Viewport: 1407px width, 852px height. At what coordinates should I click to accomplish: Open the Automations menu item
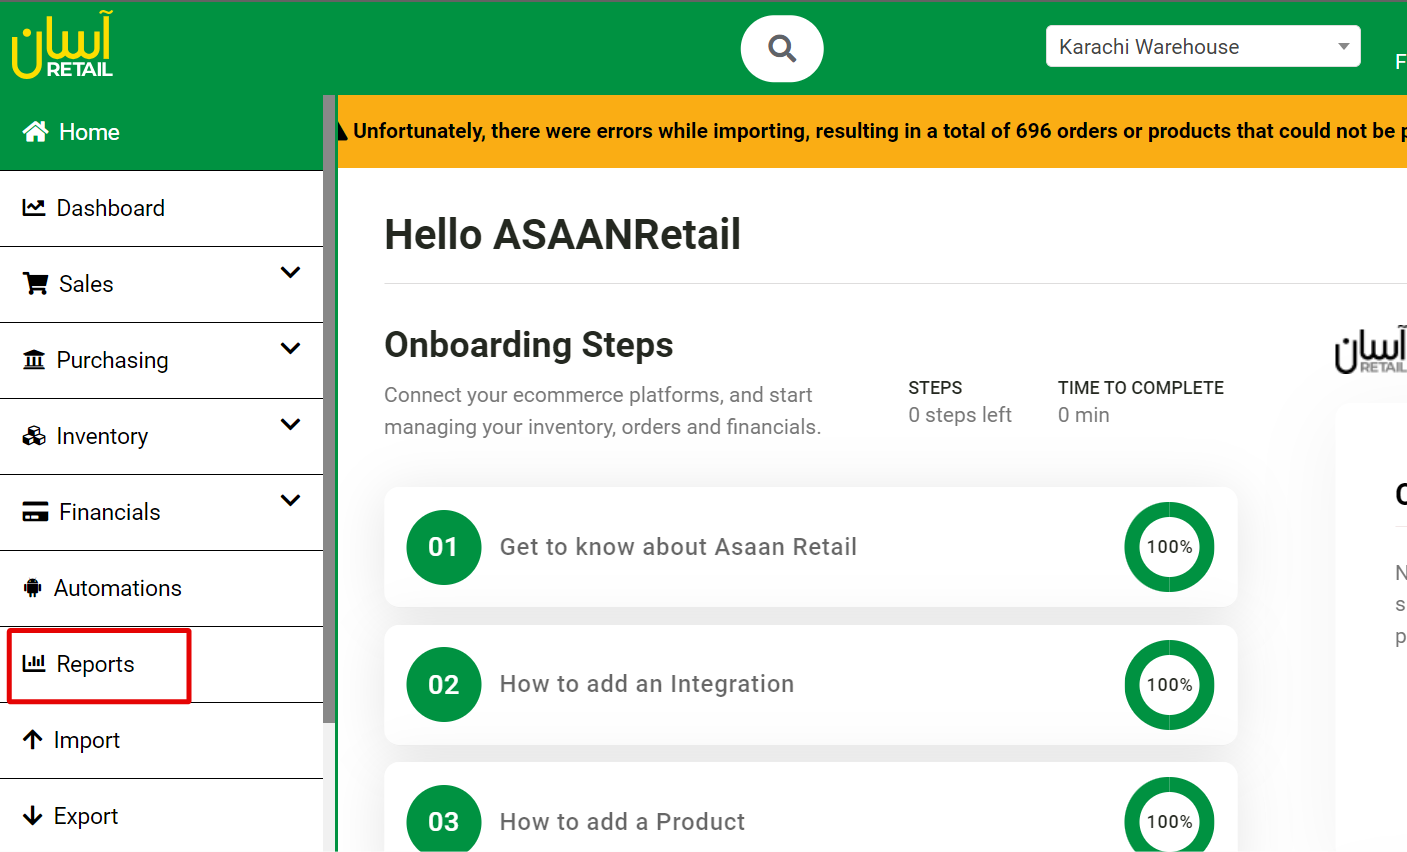tap(161, 588)
